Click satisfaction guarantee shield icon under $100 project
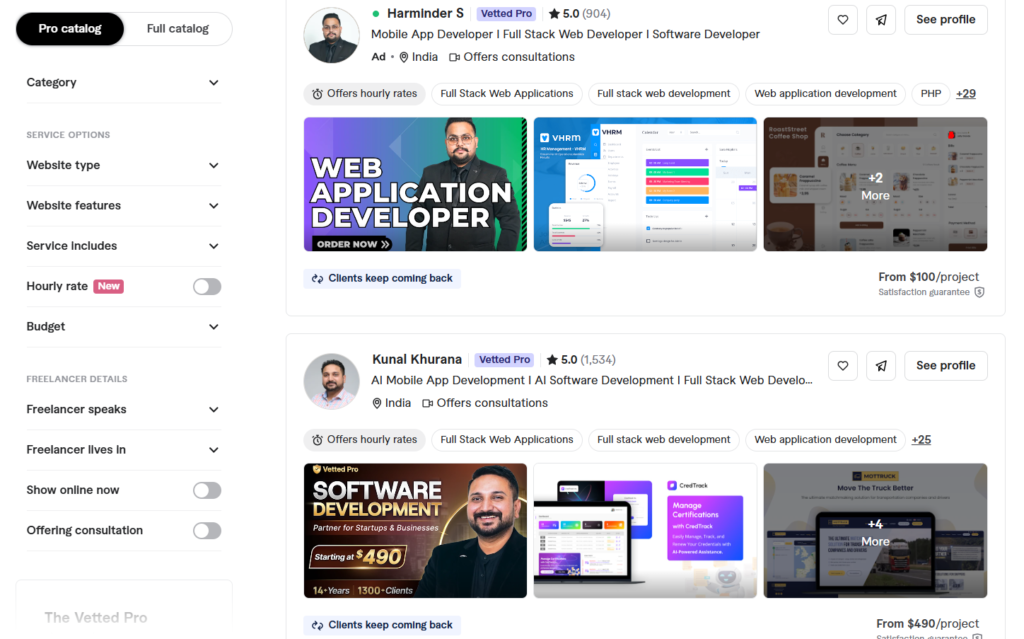 (979, 292)
